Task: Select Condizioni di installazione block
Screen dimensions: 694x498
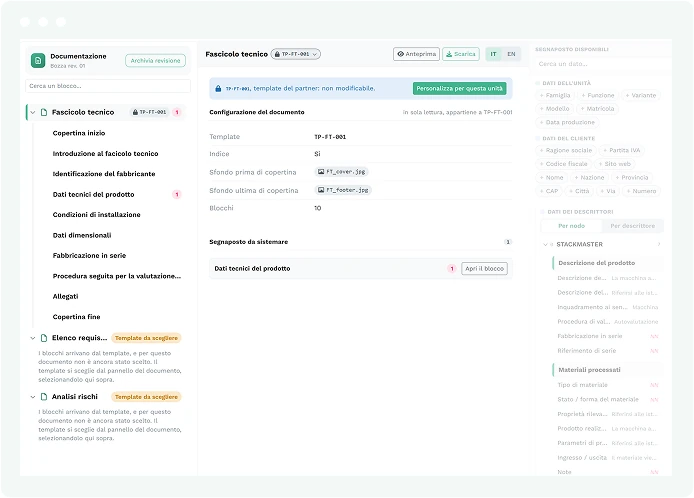Action: click(96, 215)
